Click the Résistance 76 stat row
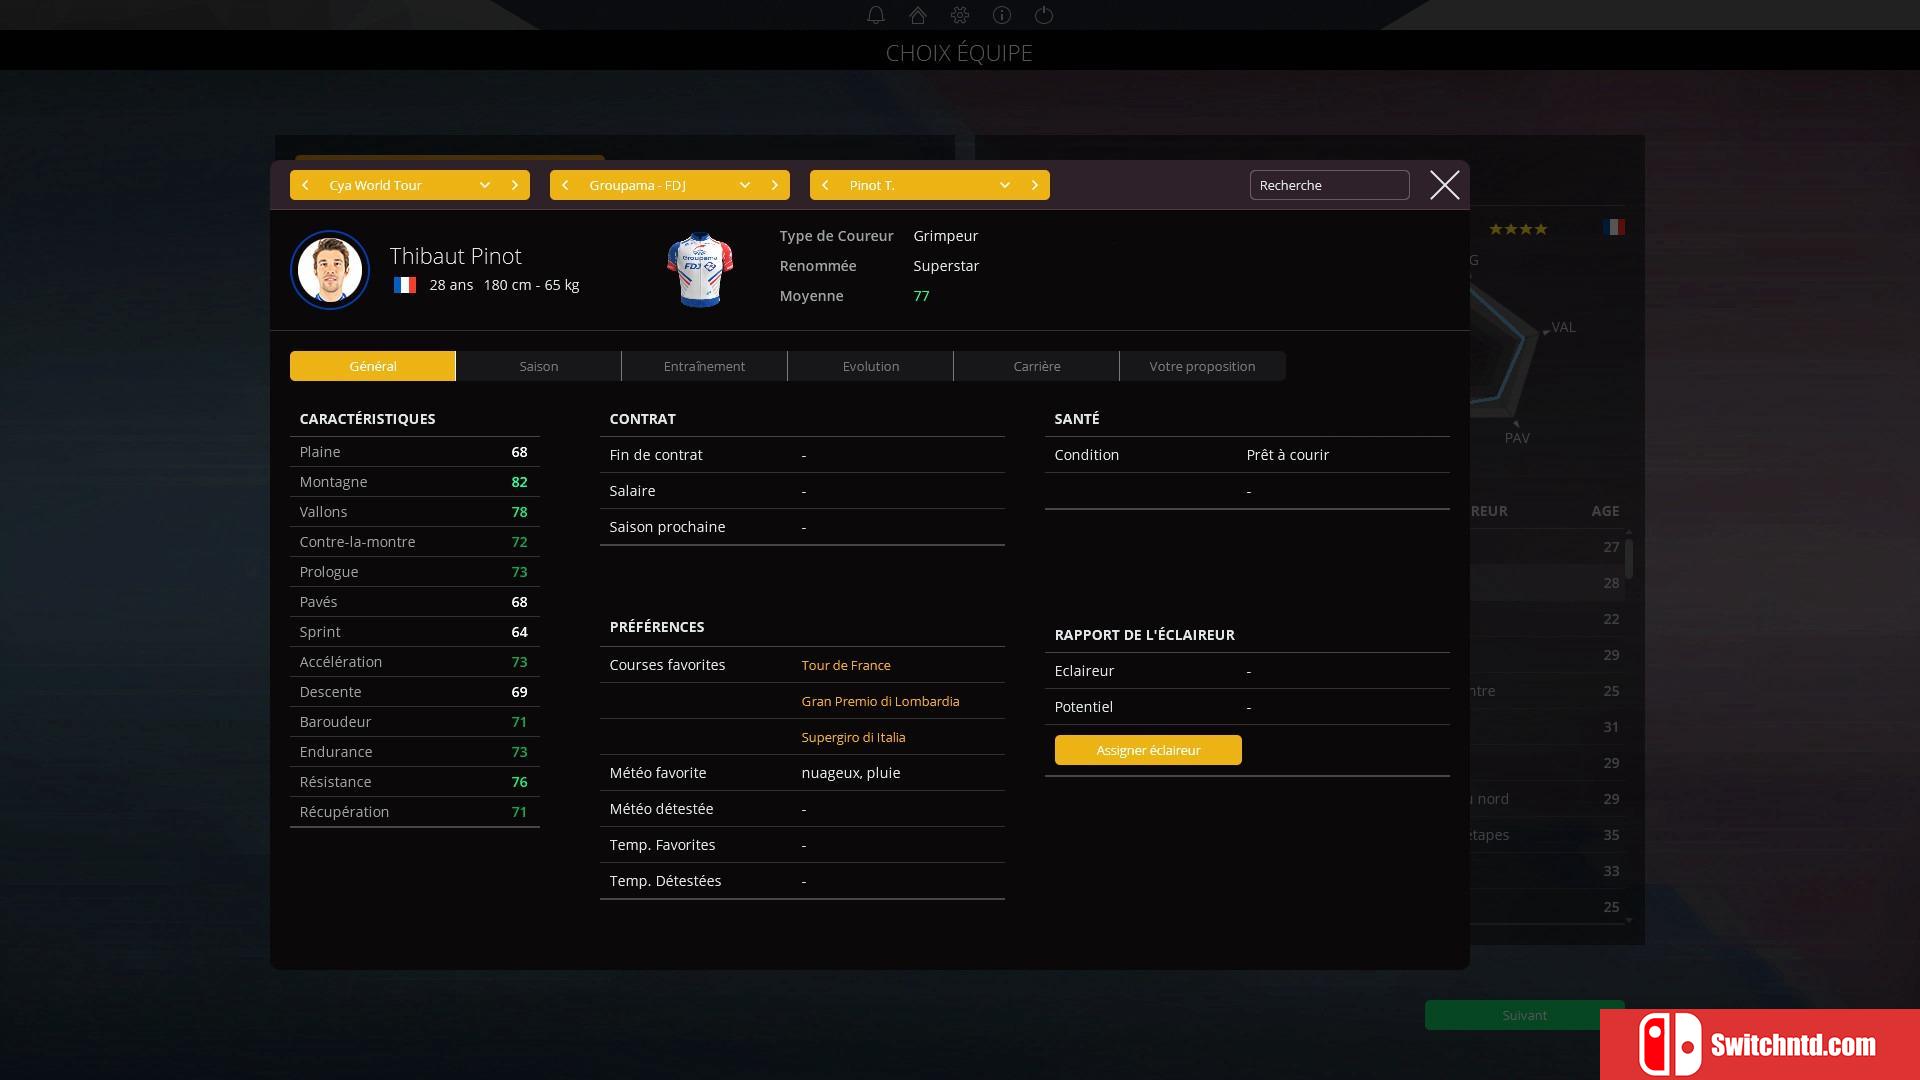The height and width of the screenshot is (1080, 1920). coord(414,782)
